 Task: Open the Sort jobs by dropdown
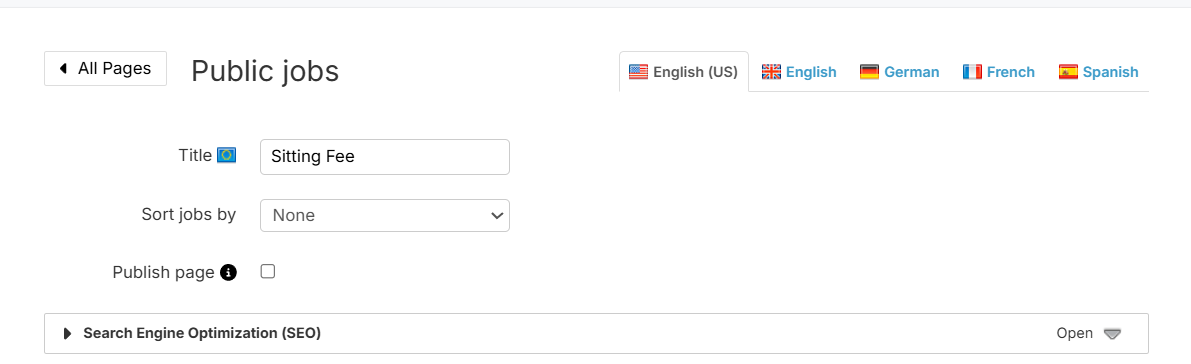tap(384, 215)
